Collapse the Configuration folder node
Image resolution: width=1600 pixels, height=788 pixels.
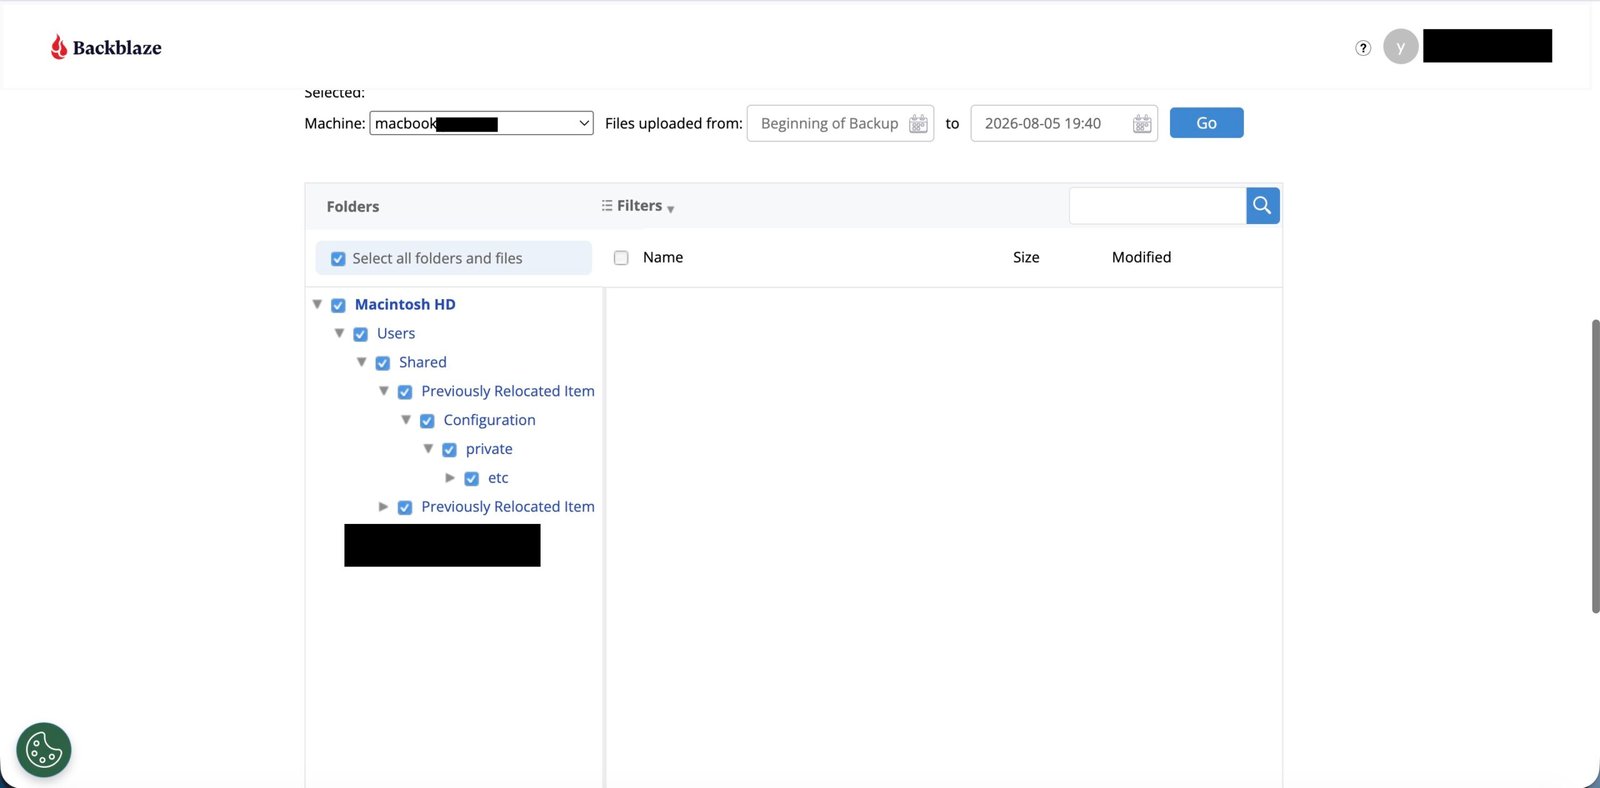pos(406,420)
